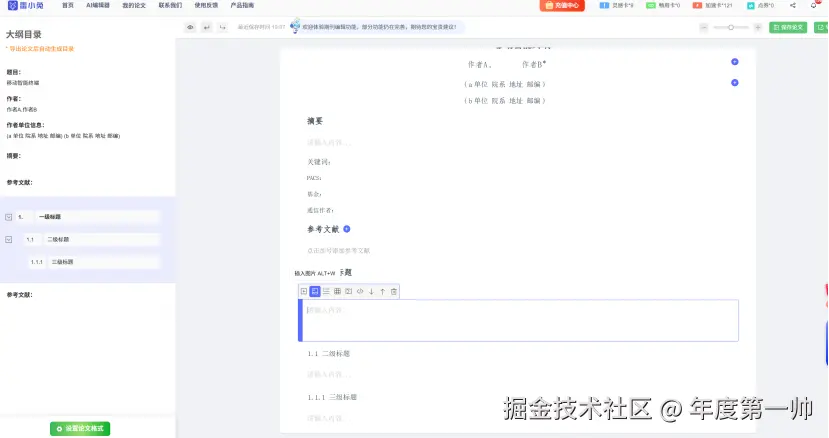Click the green card balance icon
Screen dimensions: 829x438
point(651,5)
